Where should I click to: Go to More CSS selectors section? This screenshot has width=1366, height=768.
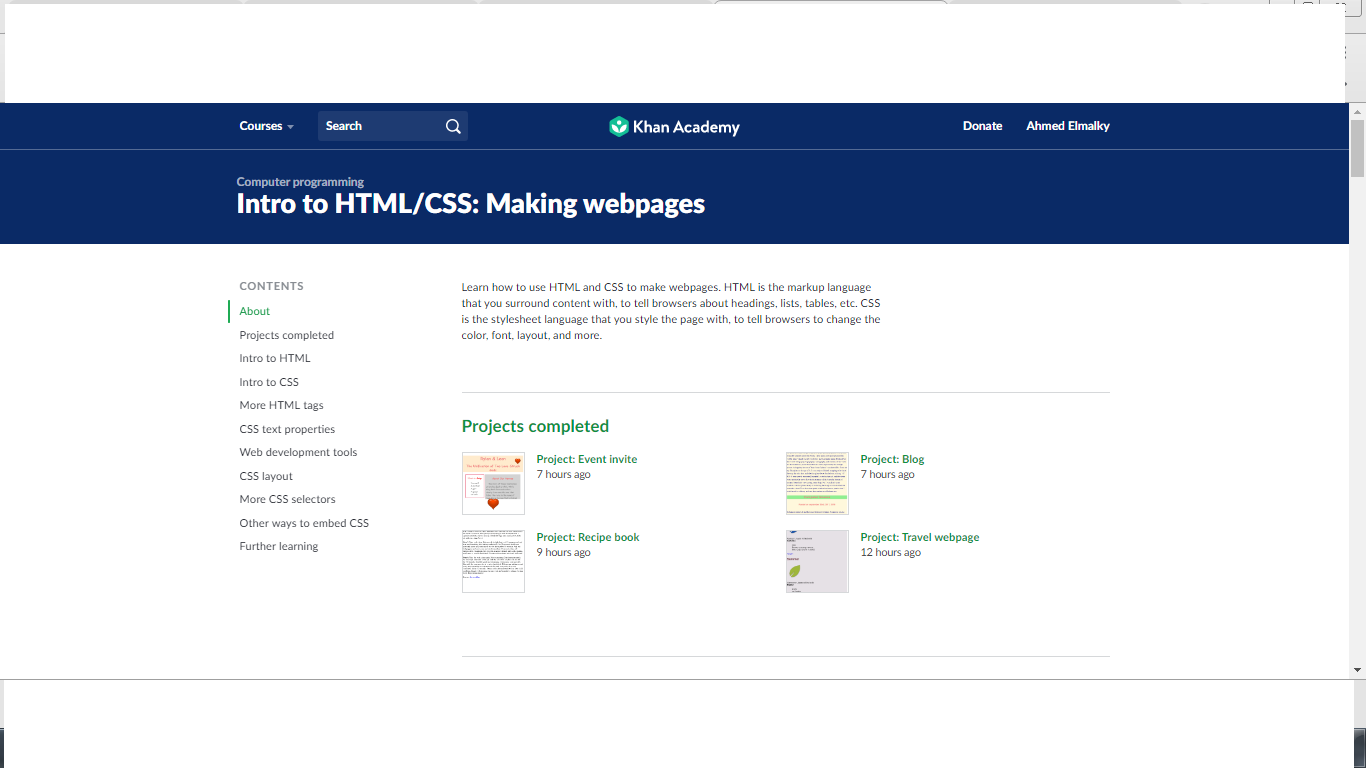287,499
